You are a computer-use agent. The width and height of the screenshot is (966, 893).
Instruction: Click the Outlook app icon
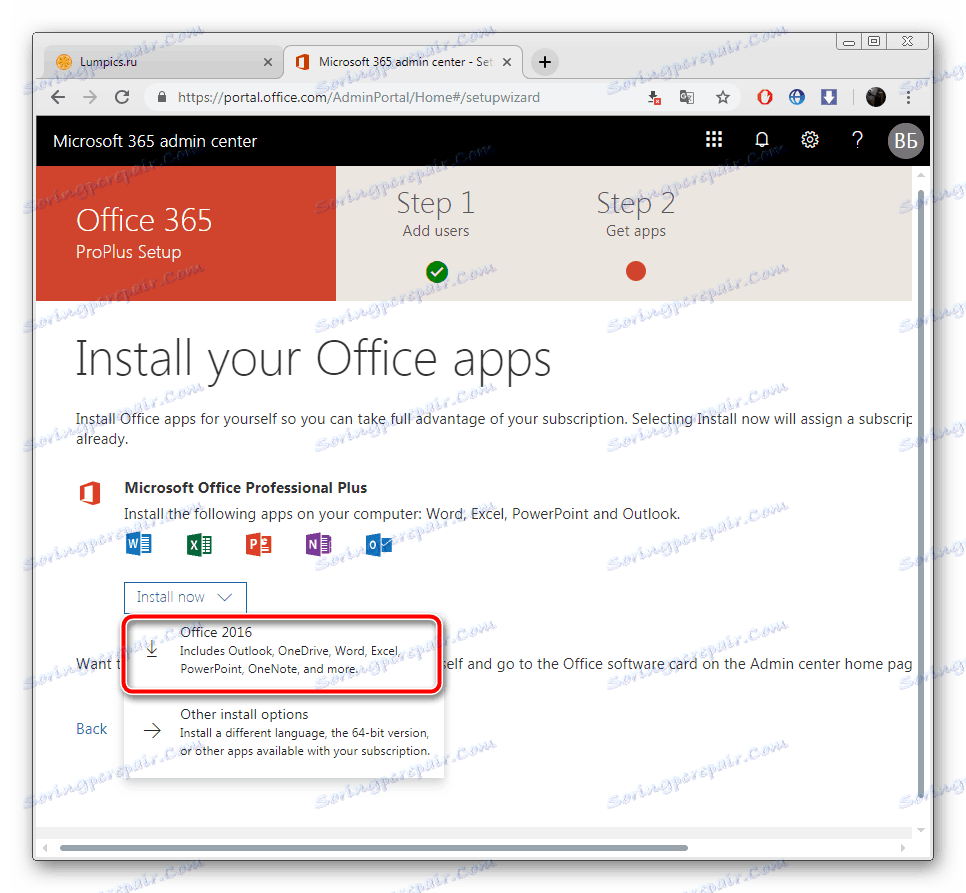tap(378, 544)
